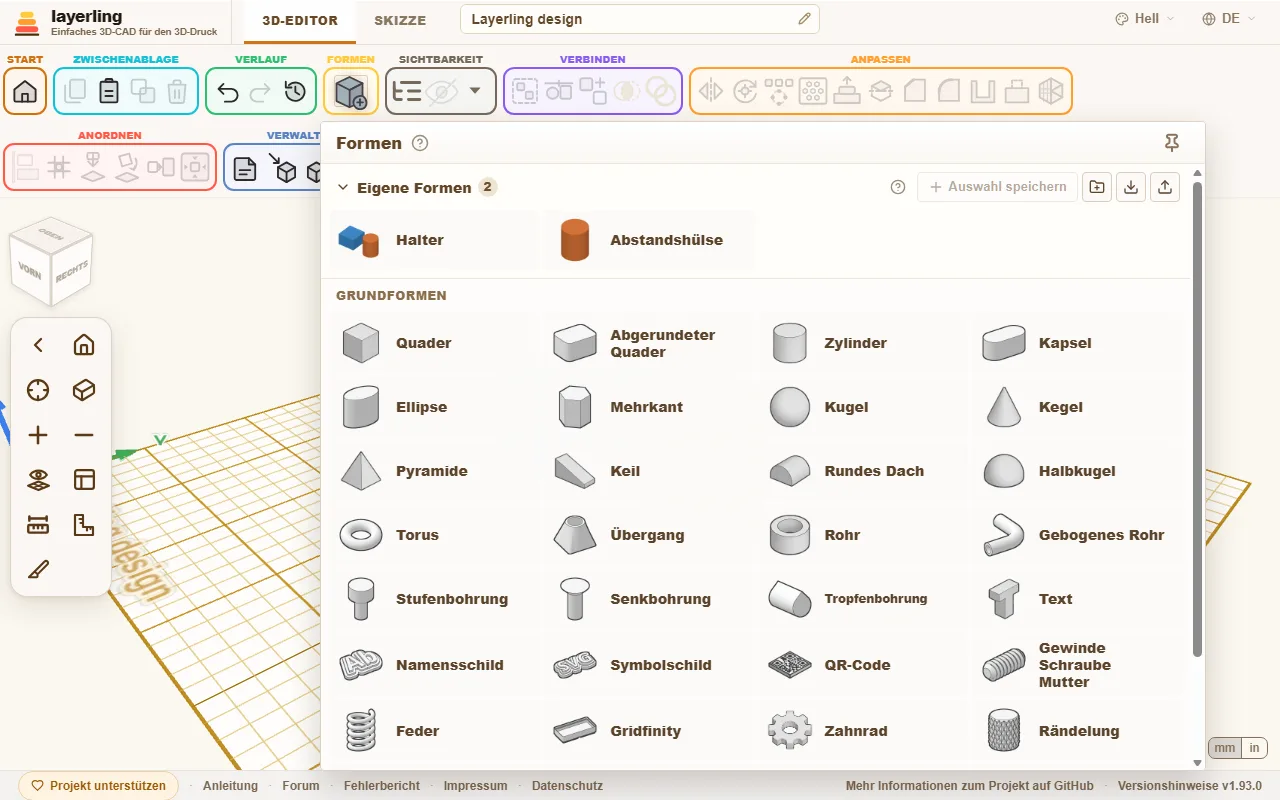The image size is (1280, 800).
Task: Click the stepped L-shape dimension icon
Action: (x=84, y=525)
